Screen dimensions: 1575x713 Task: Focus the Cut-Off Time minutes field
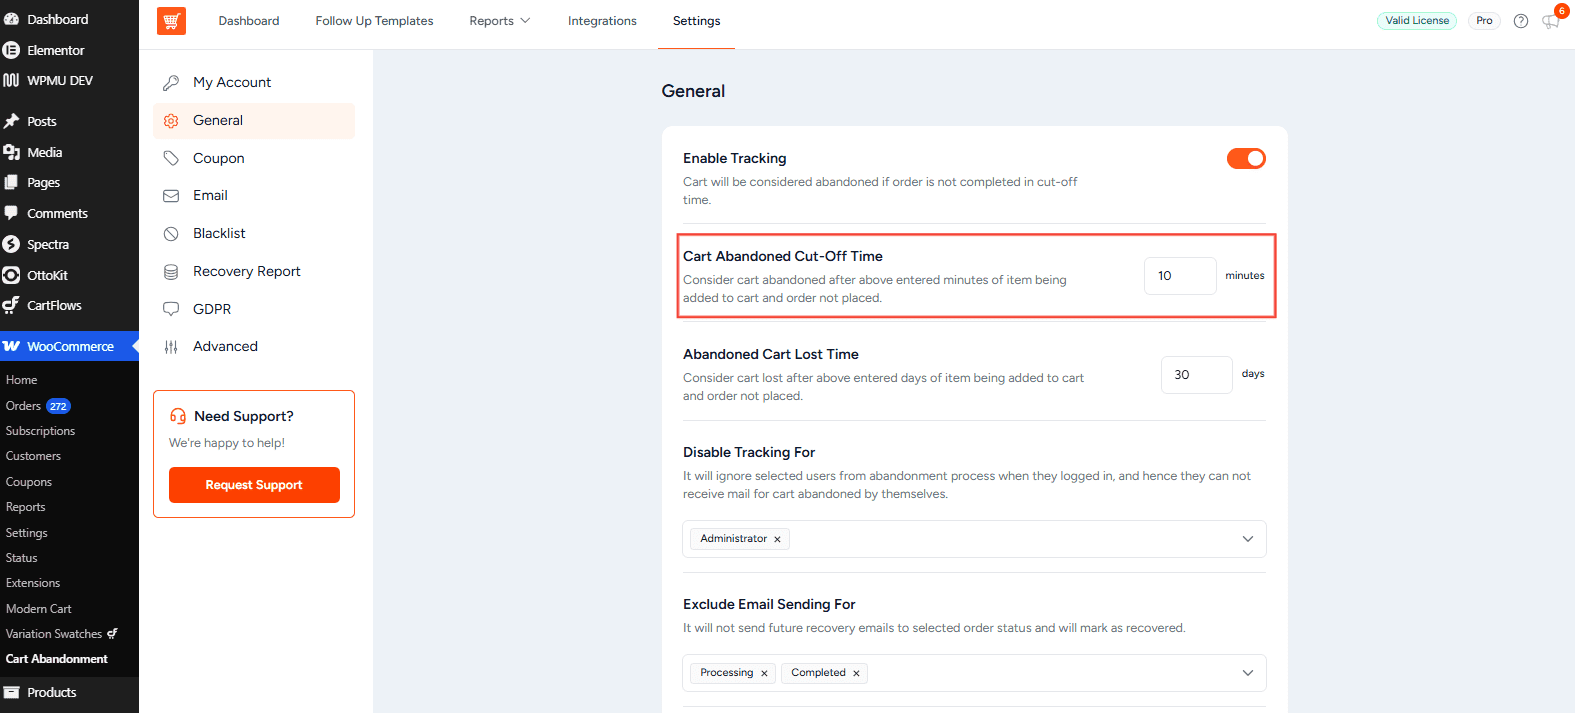[x=1180, y=276]
